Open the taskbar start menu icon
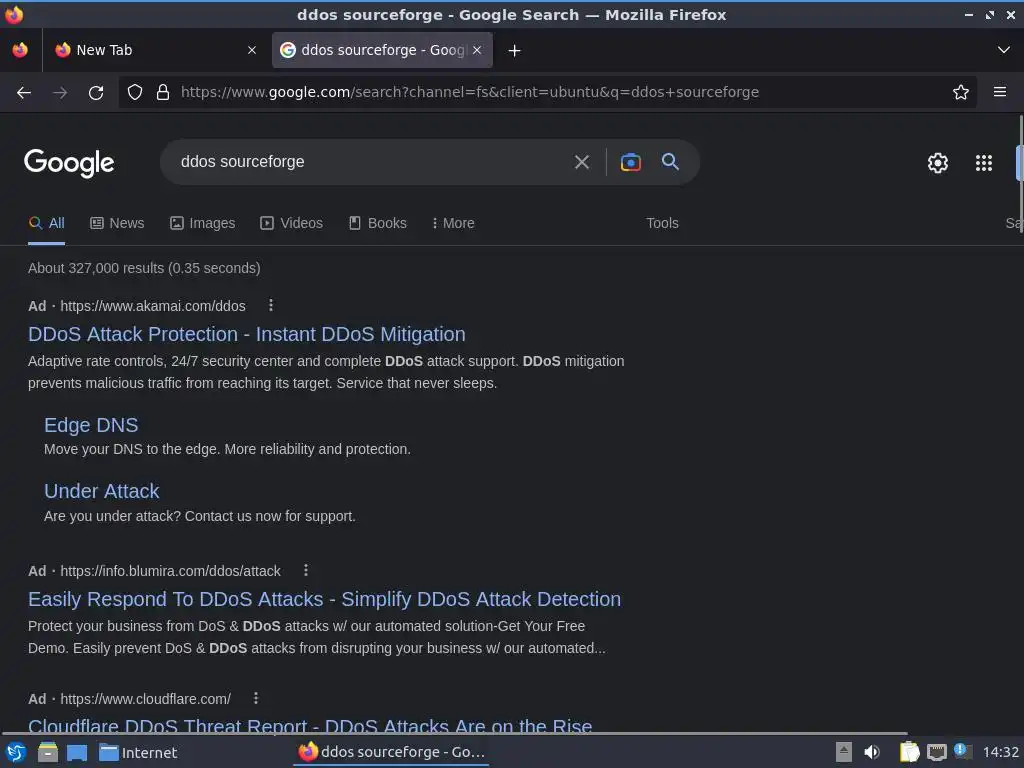 tap(16, 752)
